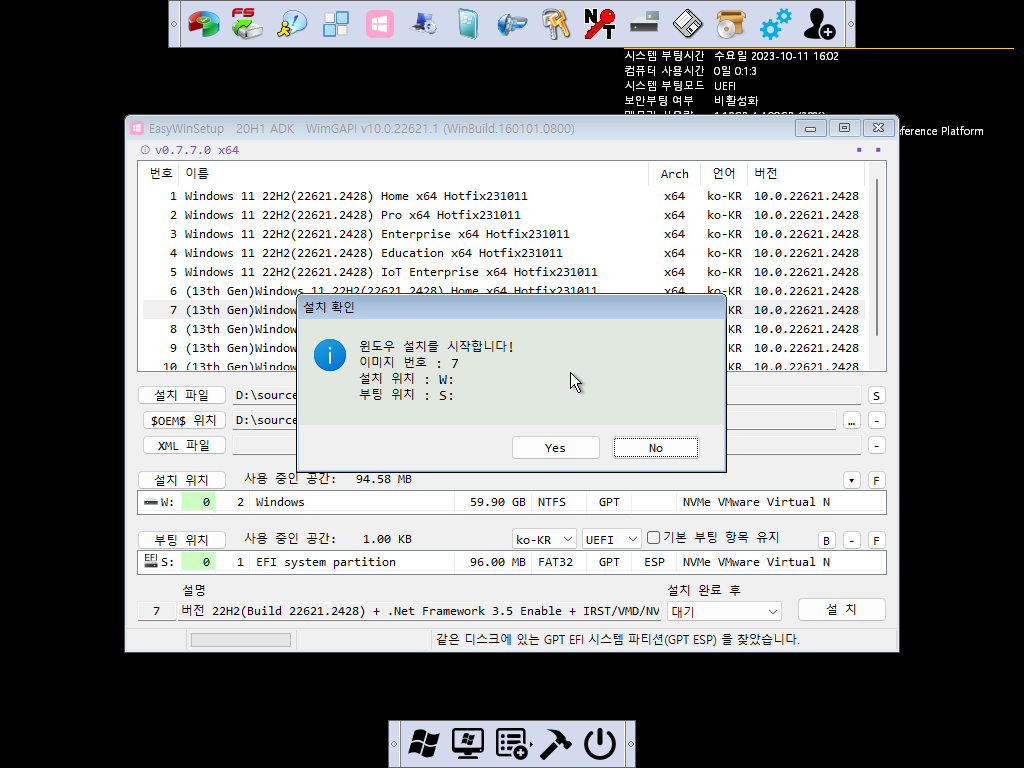The height and width of the screenshot is (768, 1024).
Task: Click the 설치 파일 button
Action: [x=182, y=395]
